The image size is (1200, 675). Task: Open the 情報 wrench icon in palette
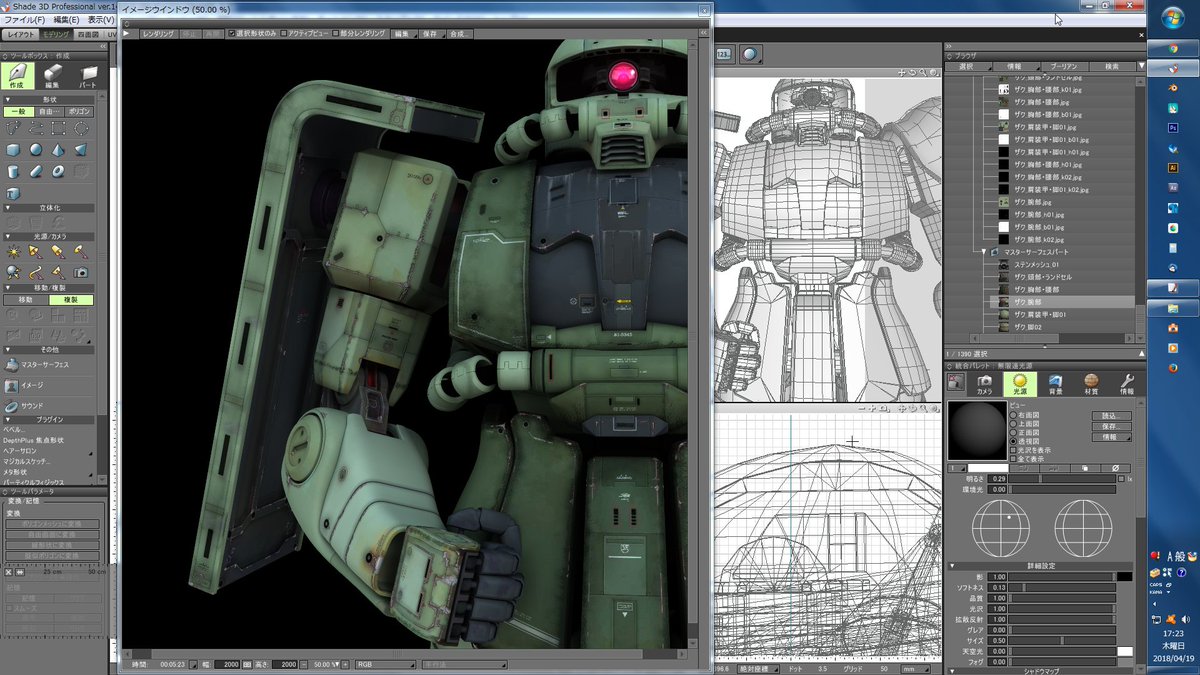[1126, 384]
